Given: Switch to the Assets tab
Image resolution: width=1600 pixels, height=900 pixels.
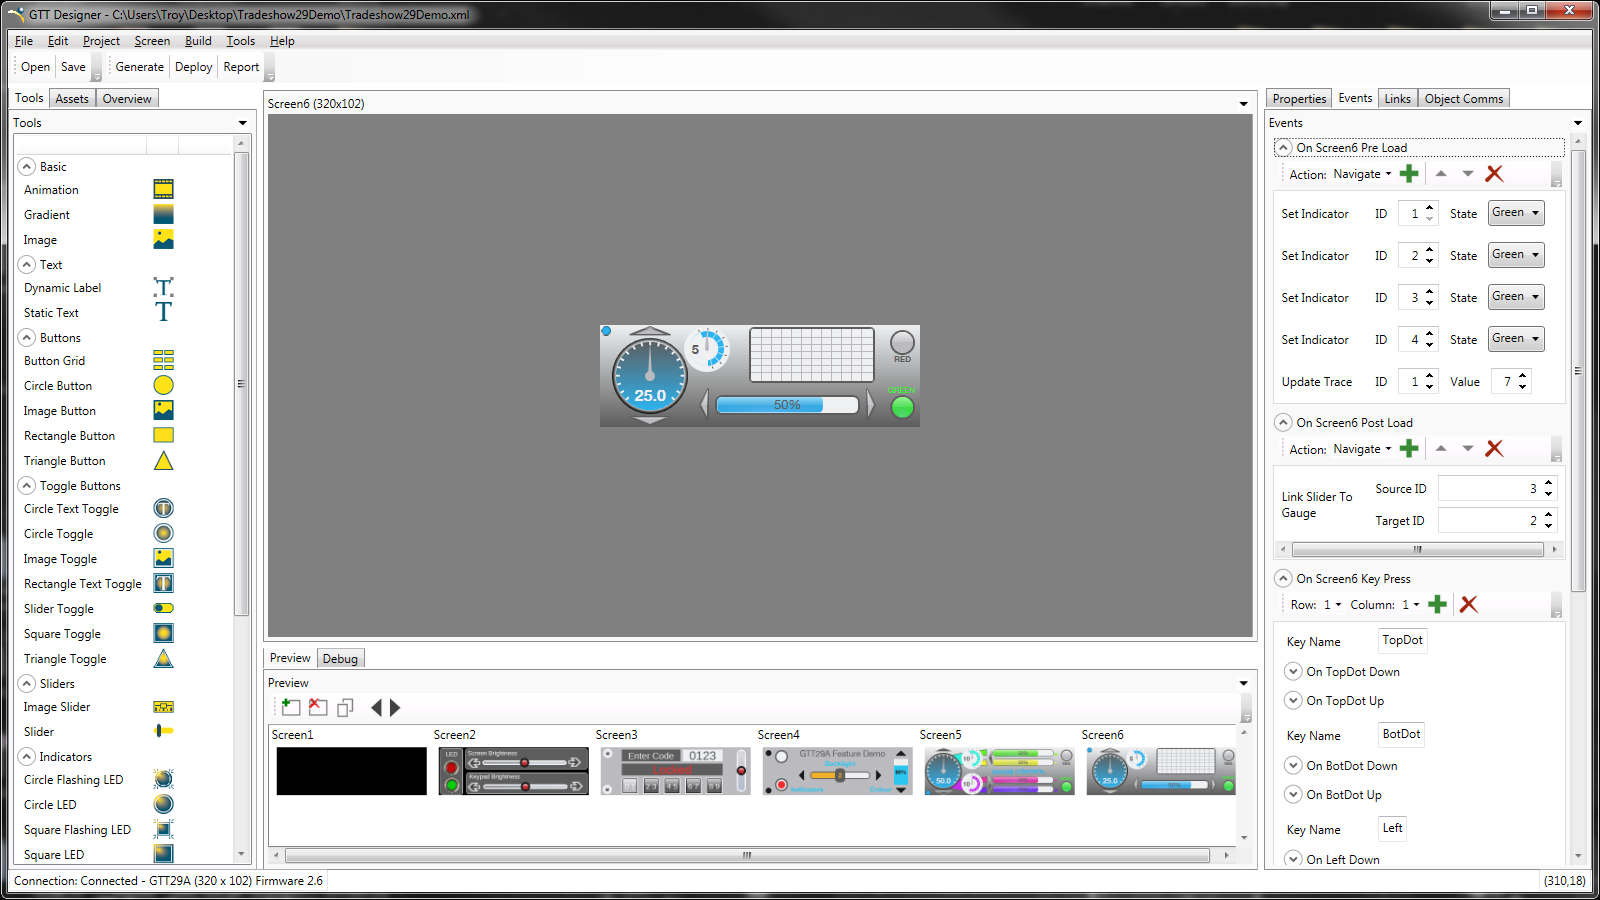Looking at the screenshot, I should [72, 98].
